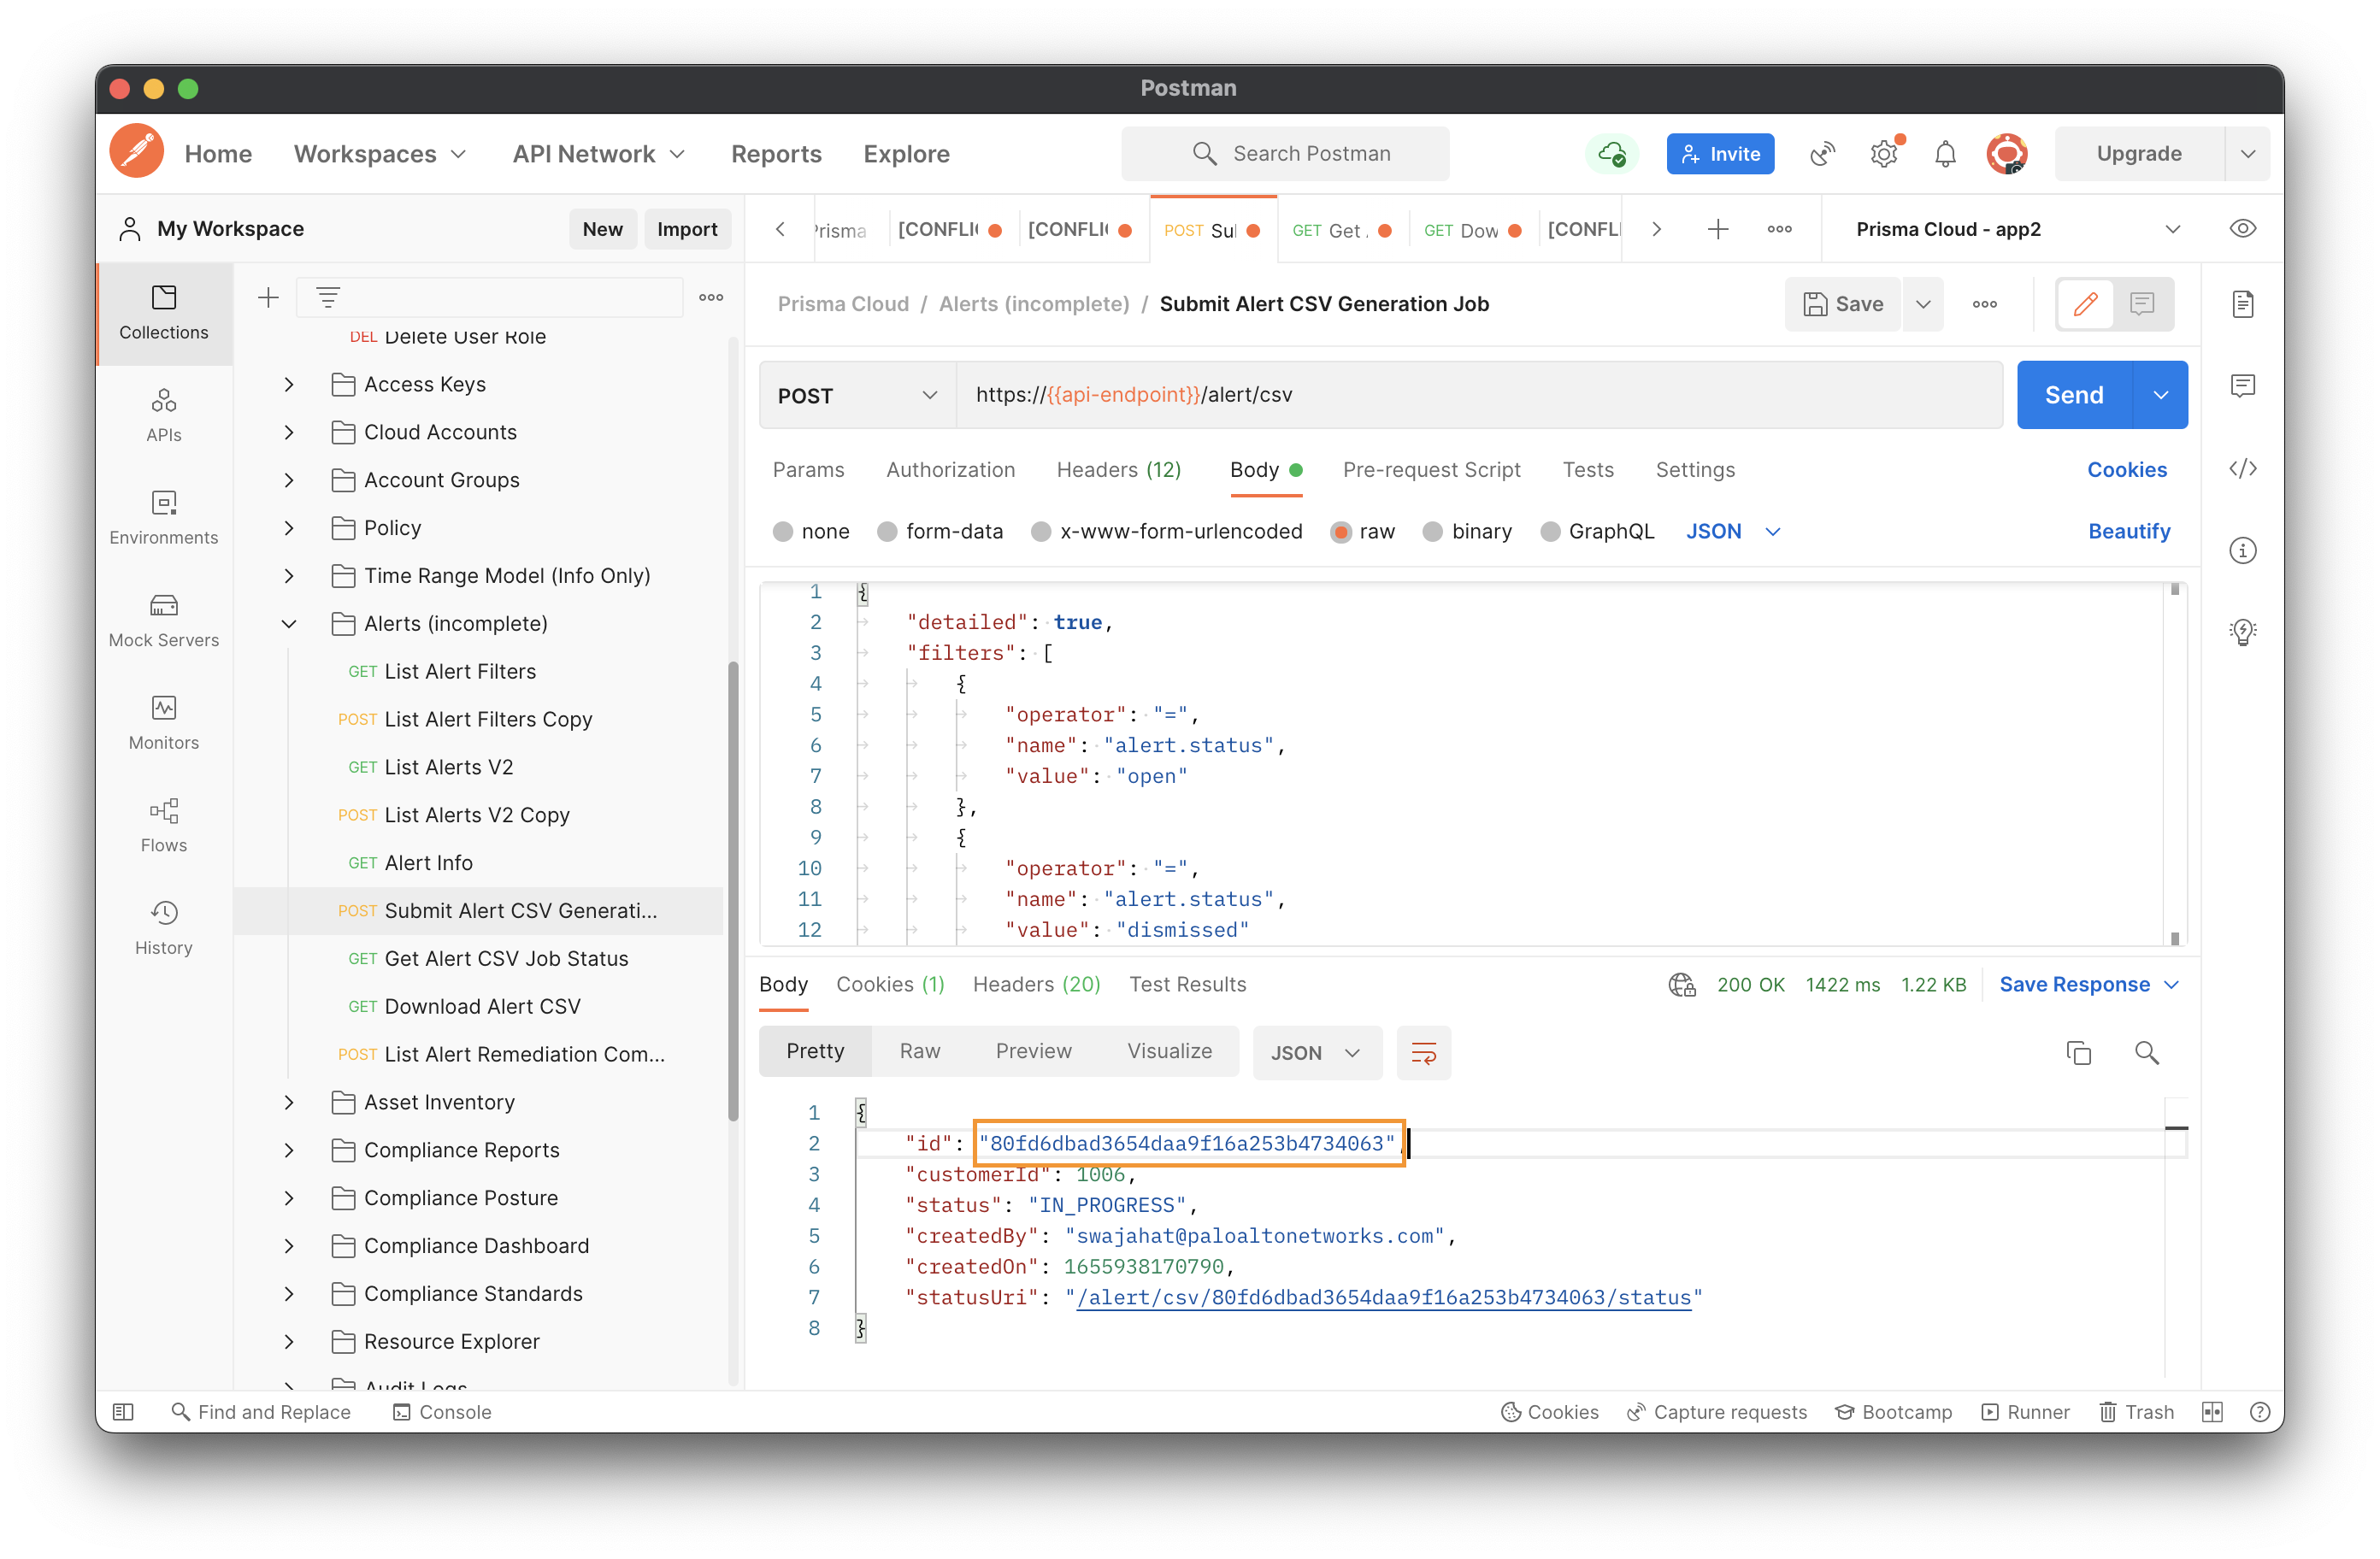Click the Search Postman field
This screenshot has width=2380, height=1559.
[x=1285, y=154]
